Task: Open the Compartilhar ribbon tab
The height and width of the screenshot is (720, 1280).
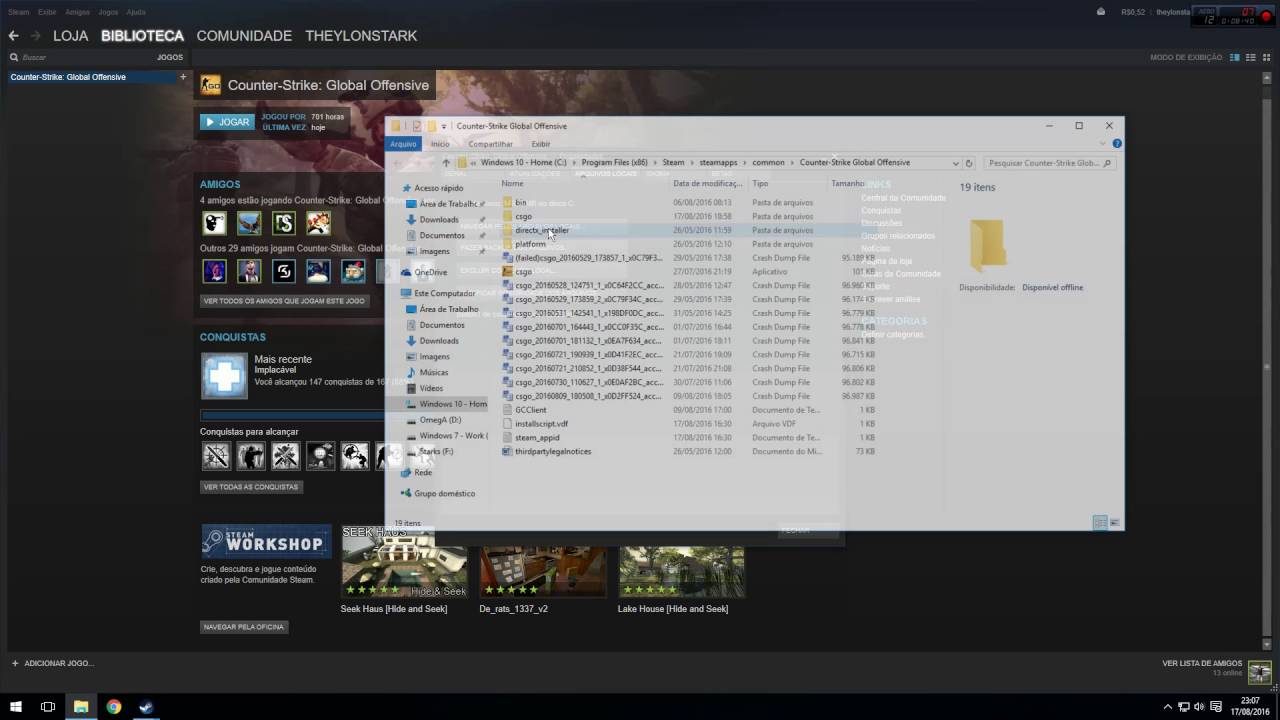Action: pyautogui.click(x=490, y=144)
